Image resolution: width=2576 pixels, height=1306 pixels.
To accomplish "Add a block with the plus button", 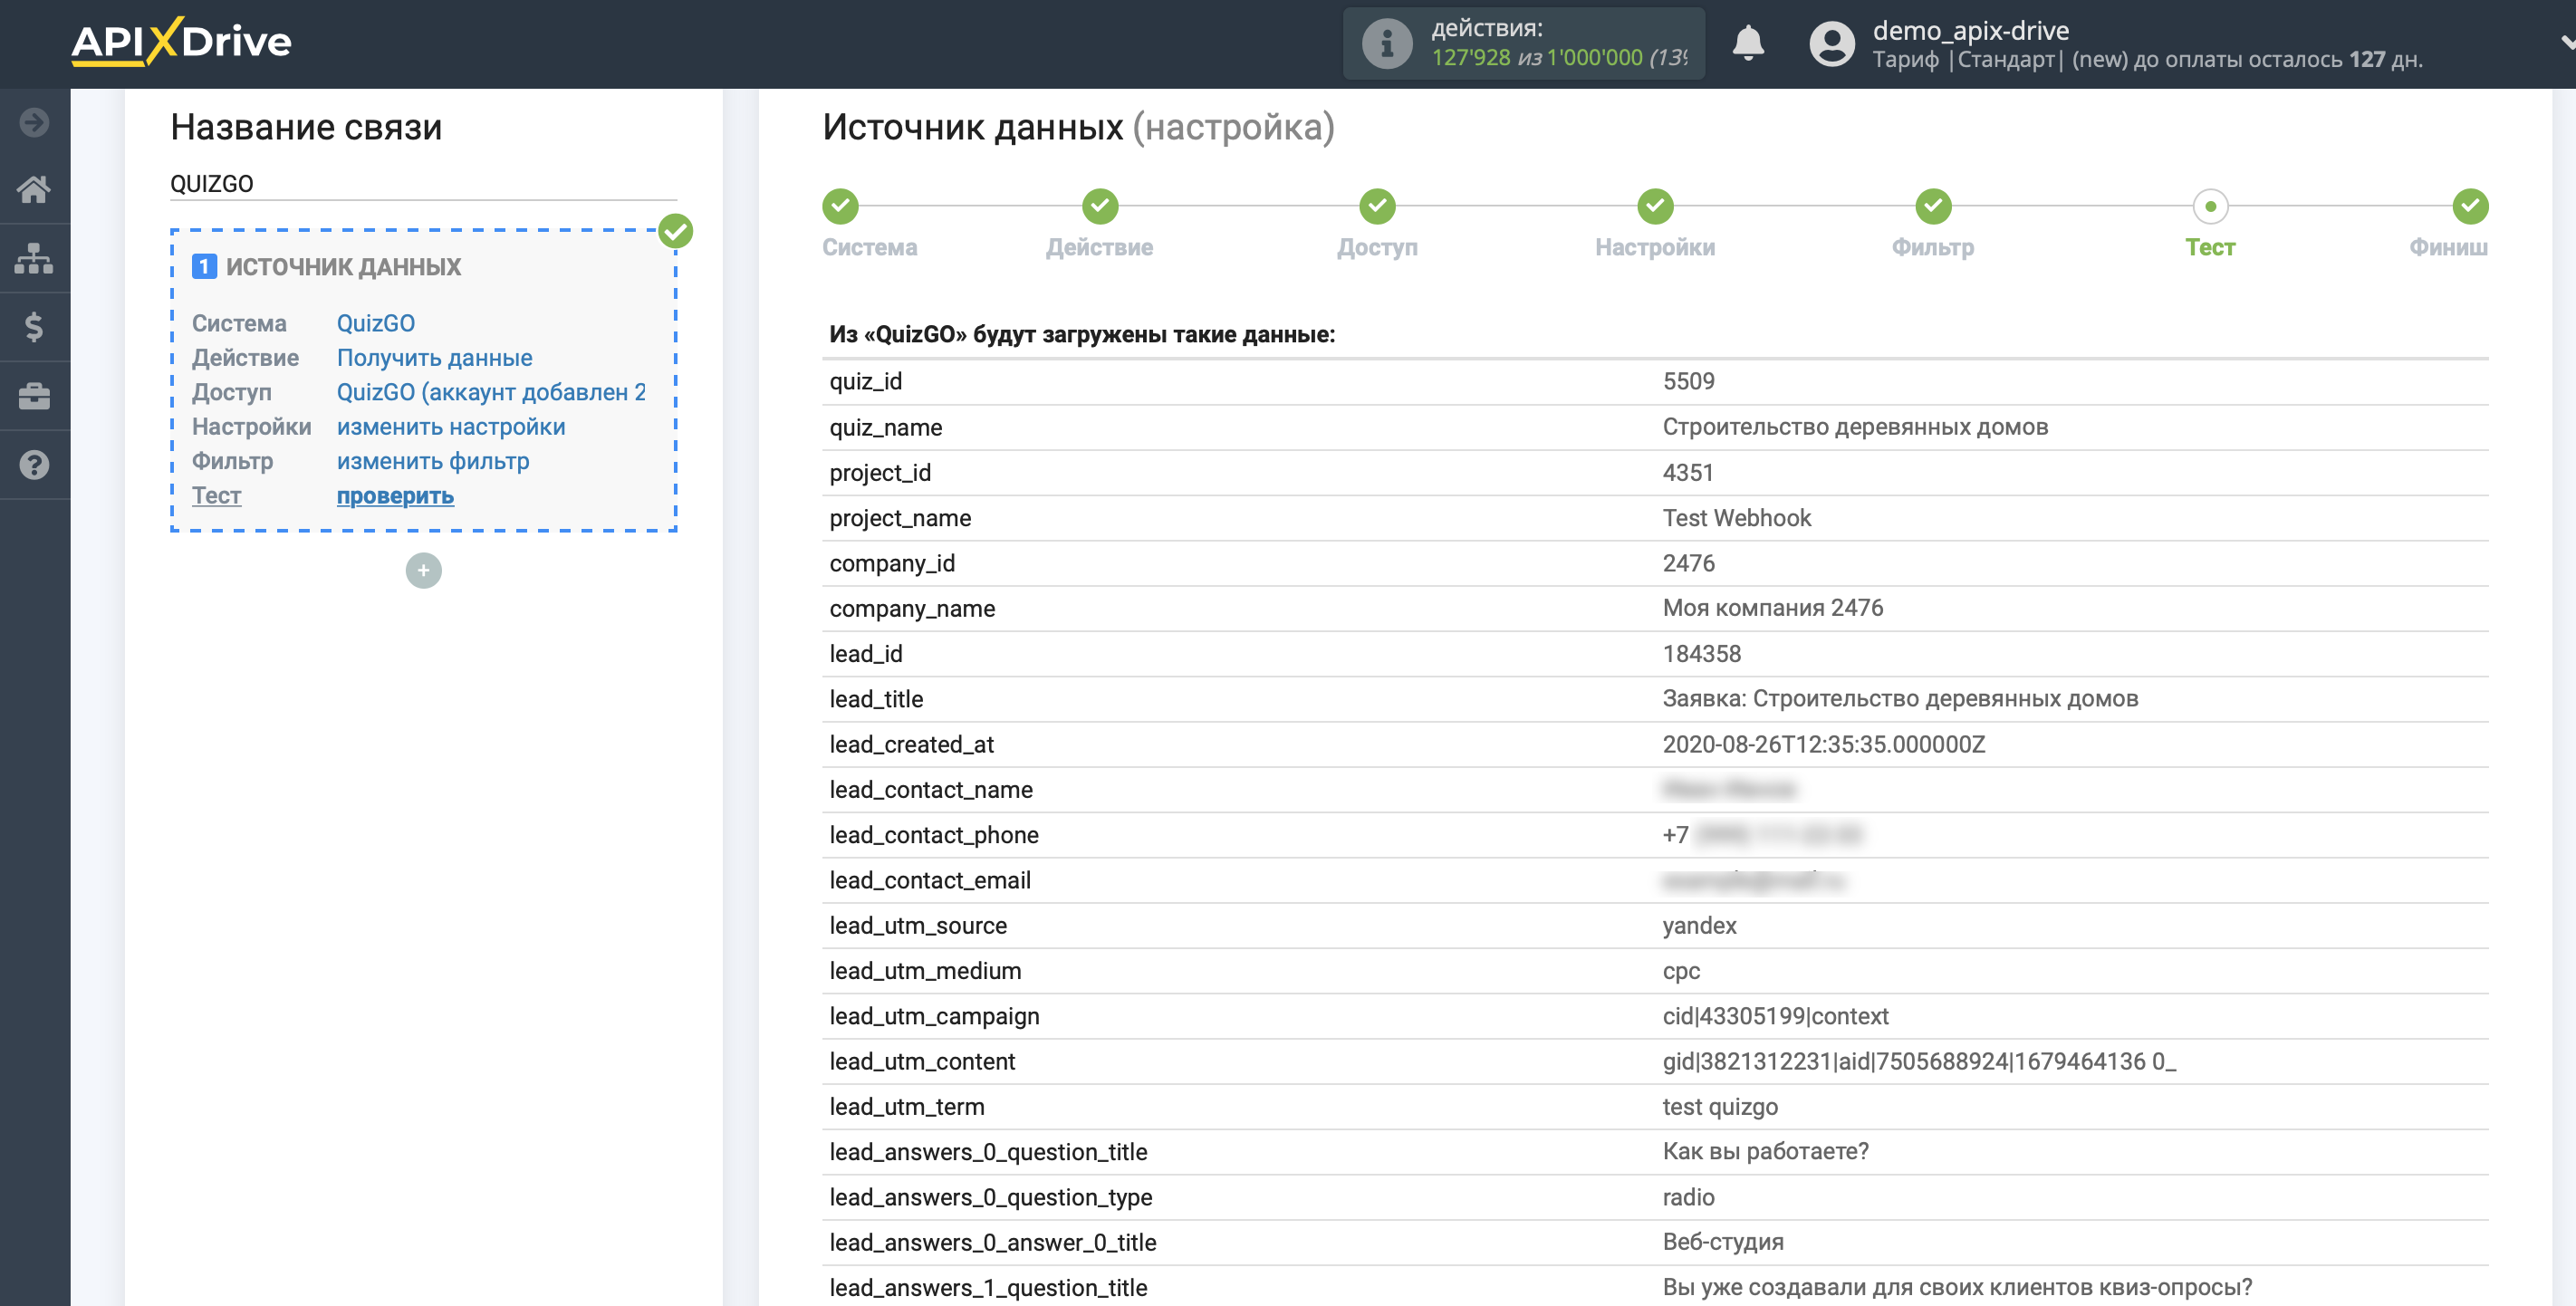I will point(423,571).
